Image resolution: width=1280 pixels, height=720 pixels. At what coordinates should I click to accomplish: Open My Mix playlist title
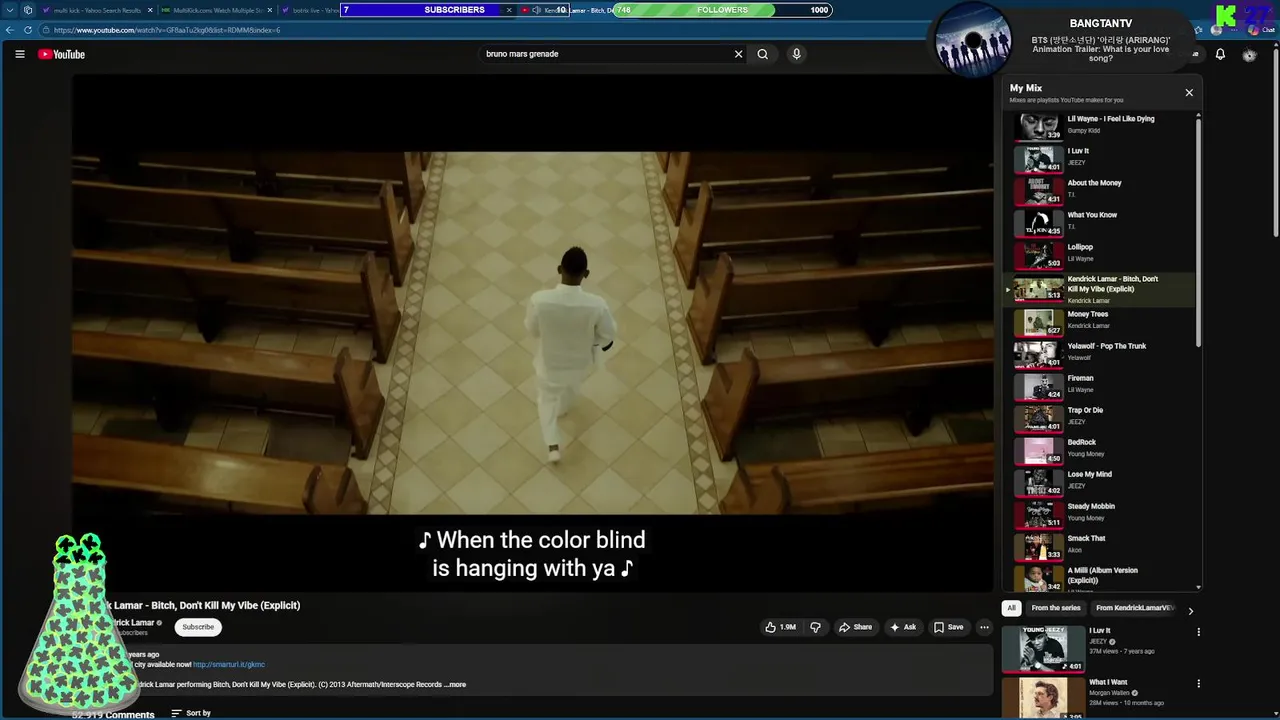point(1026,88)
